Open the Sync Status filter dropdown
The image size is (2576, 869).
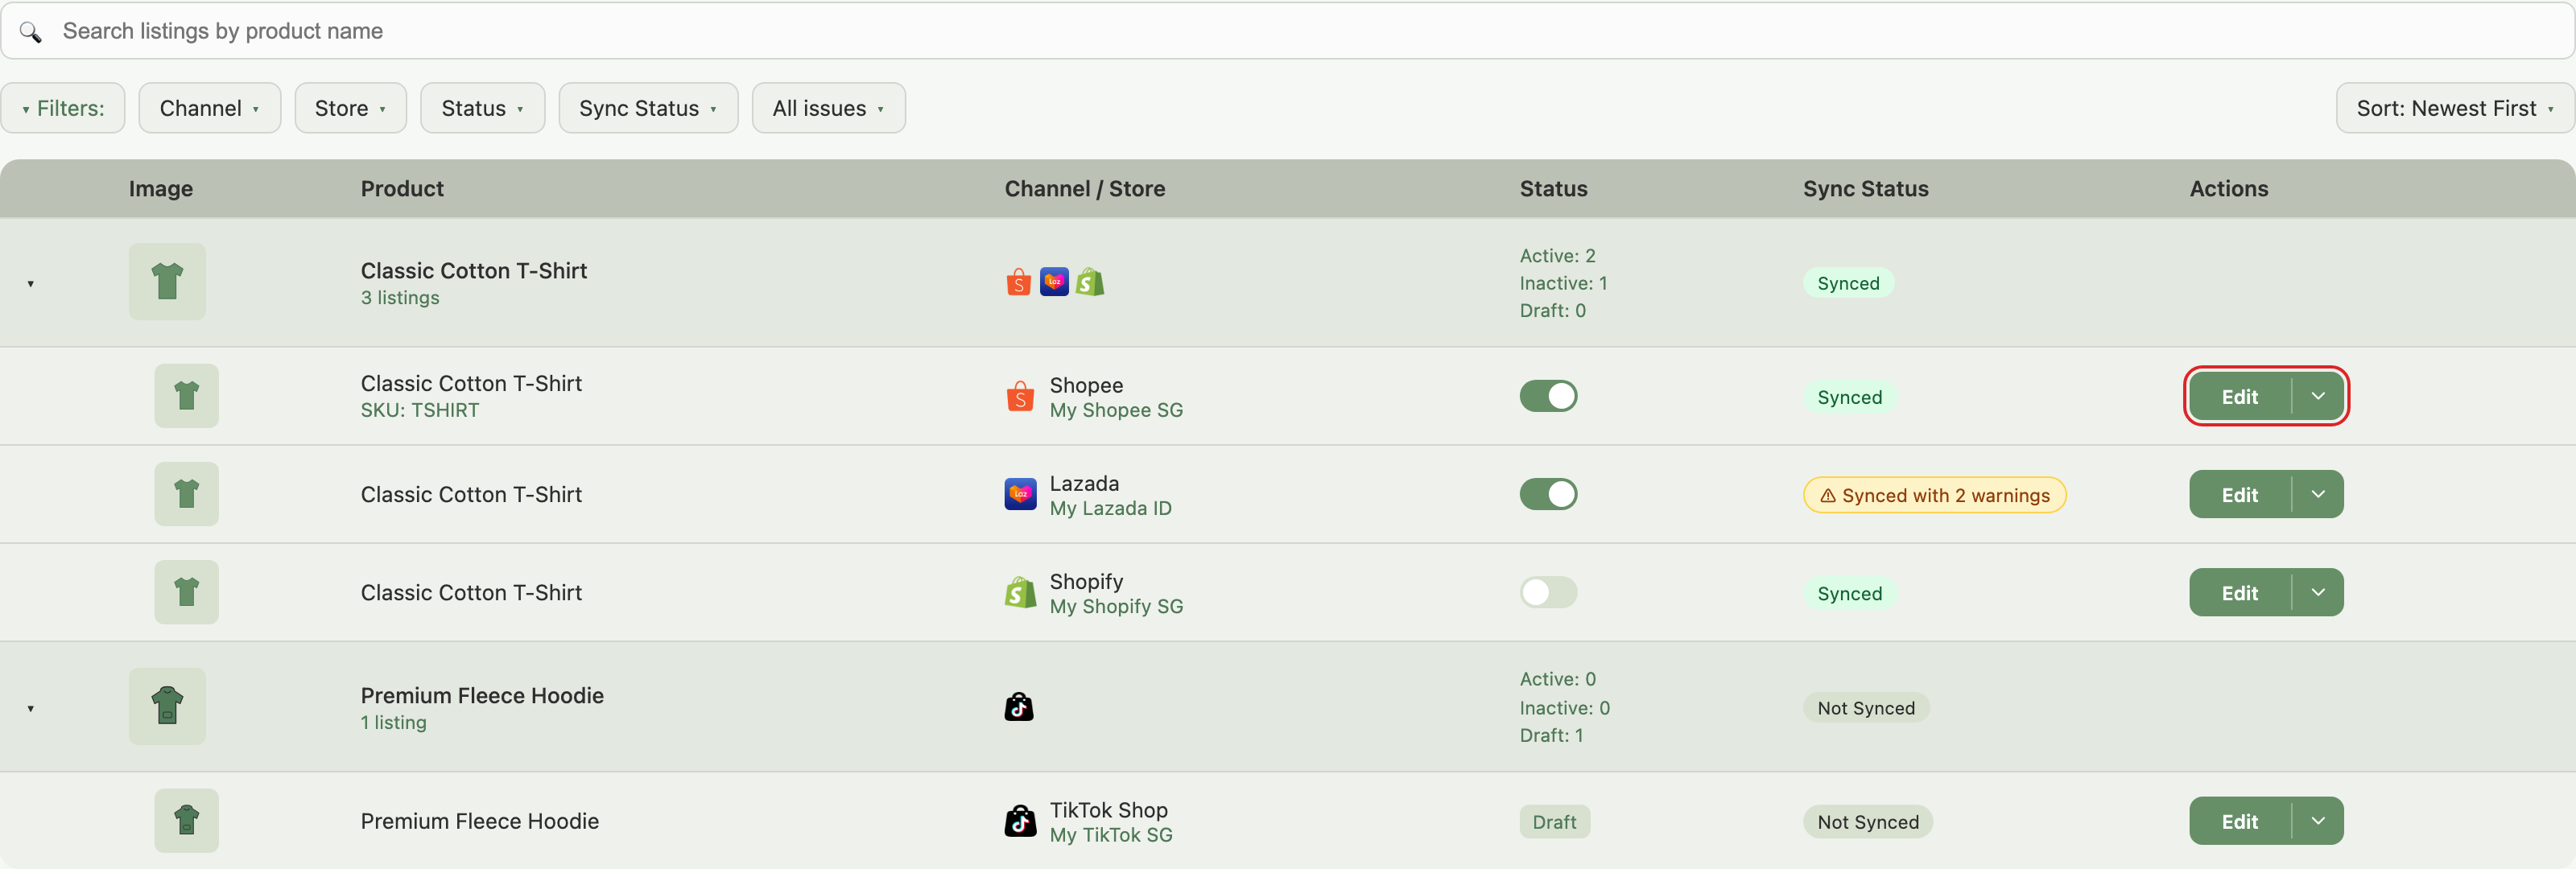648,108
